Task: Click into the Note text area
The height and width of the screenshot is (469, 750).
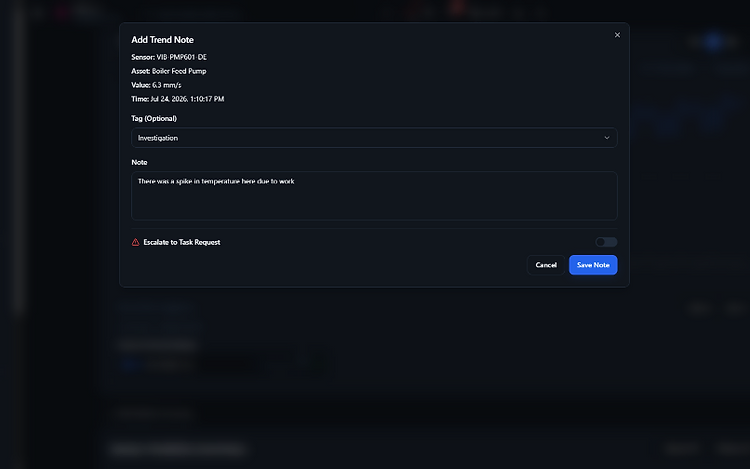Action: (x=374, y=196)
